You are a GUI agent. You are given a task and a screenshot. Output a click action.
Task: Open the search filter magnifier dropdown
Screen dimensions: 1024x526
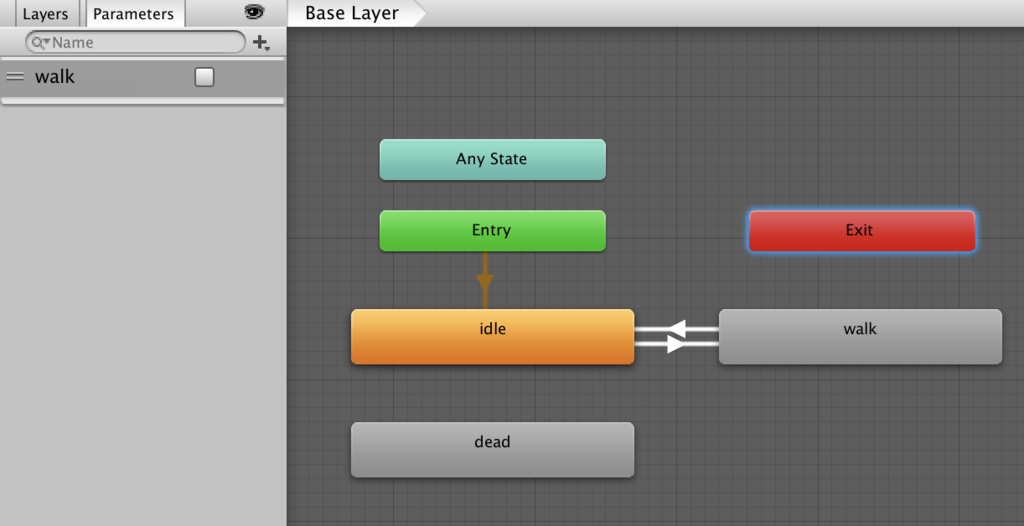[x=40, y=42]
